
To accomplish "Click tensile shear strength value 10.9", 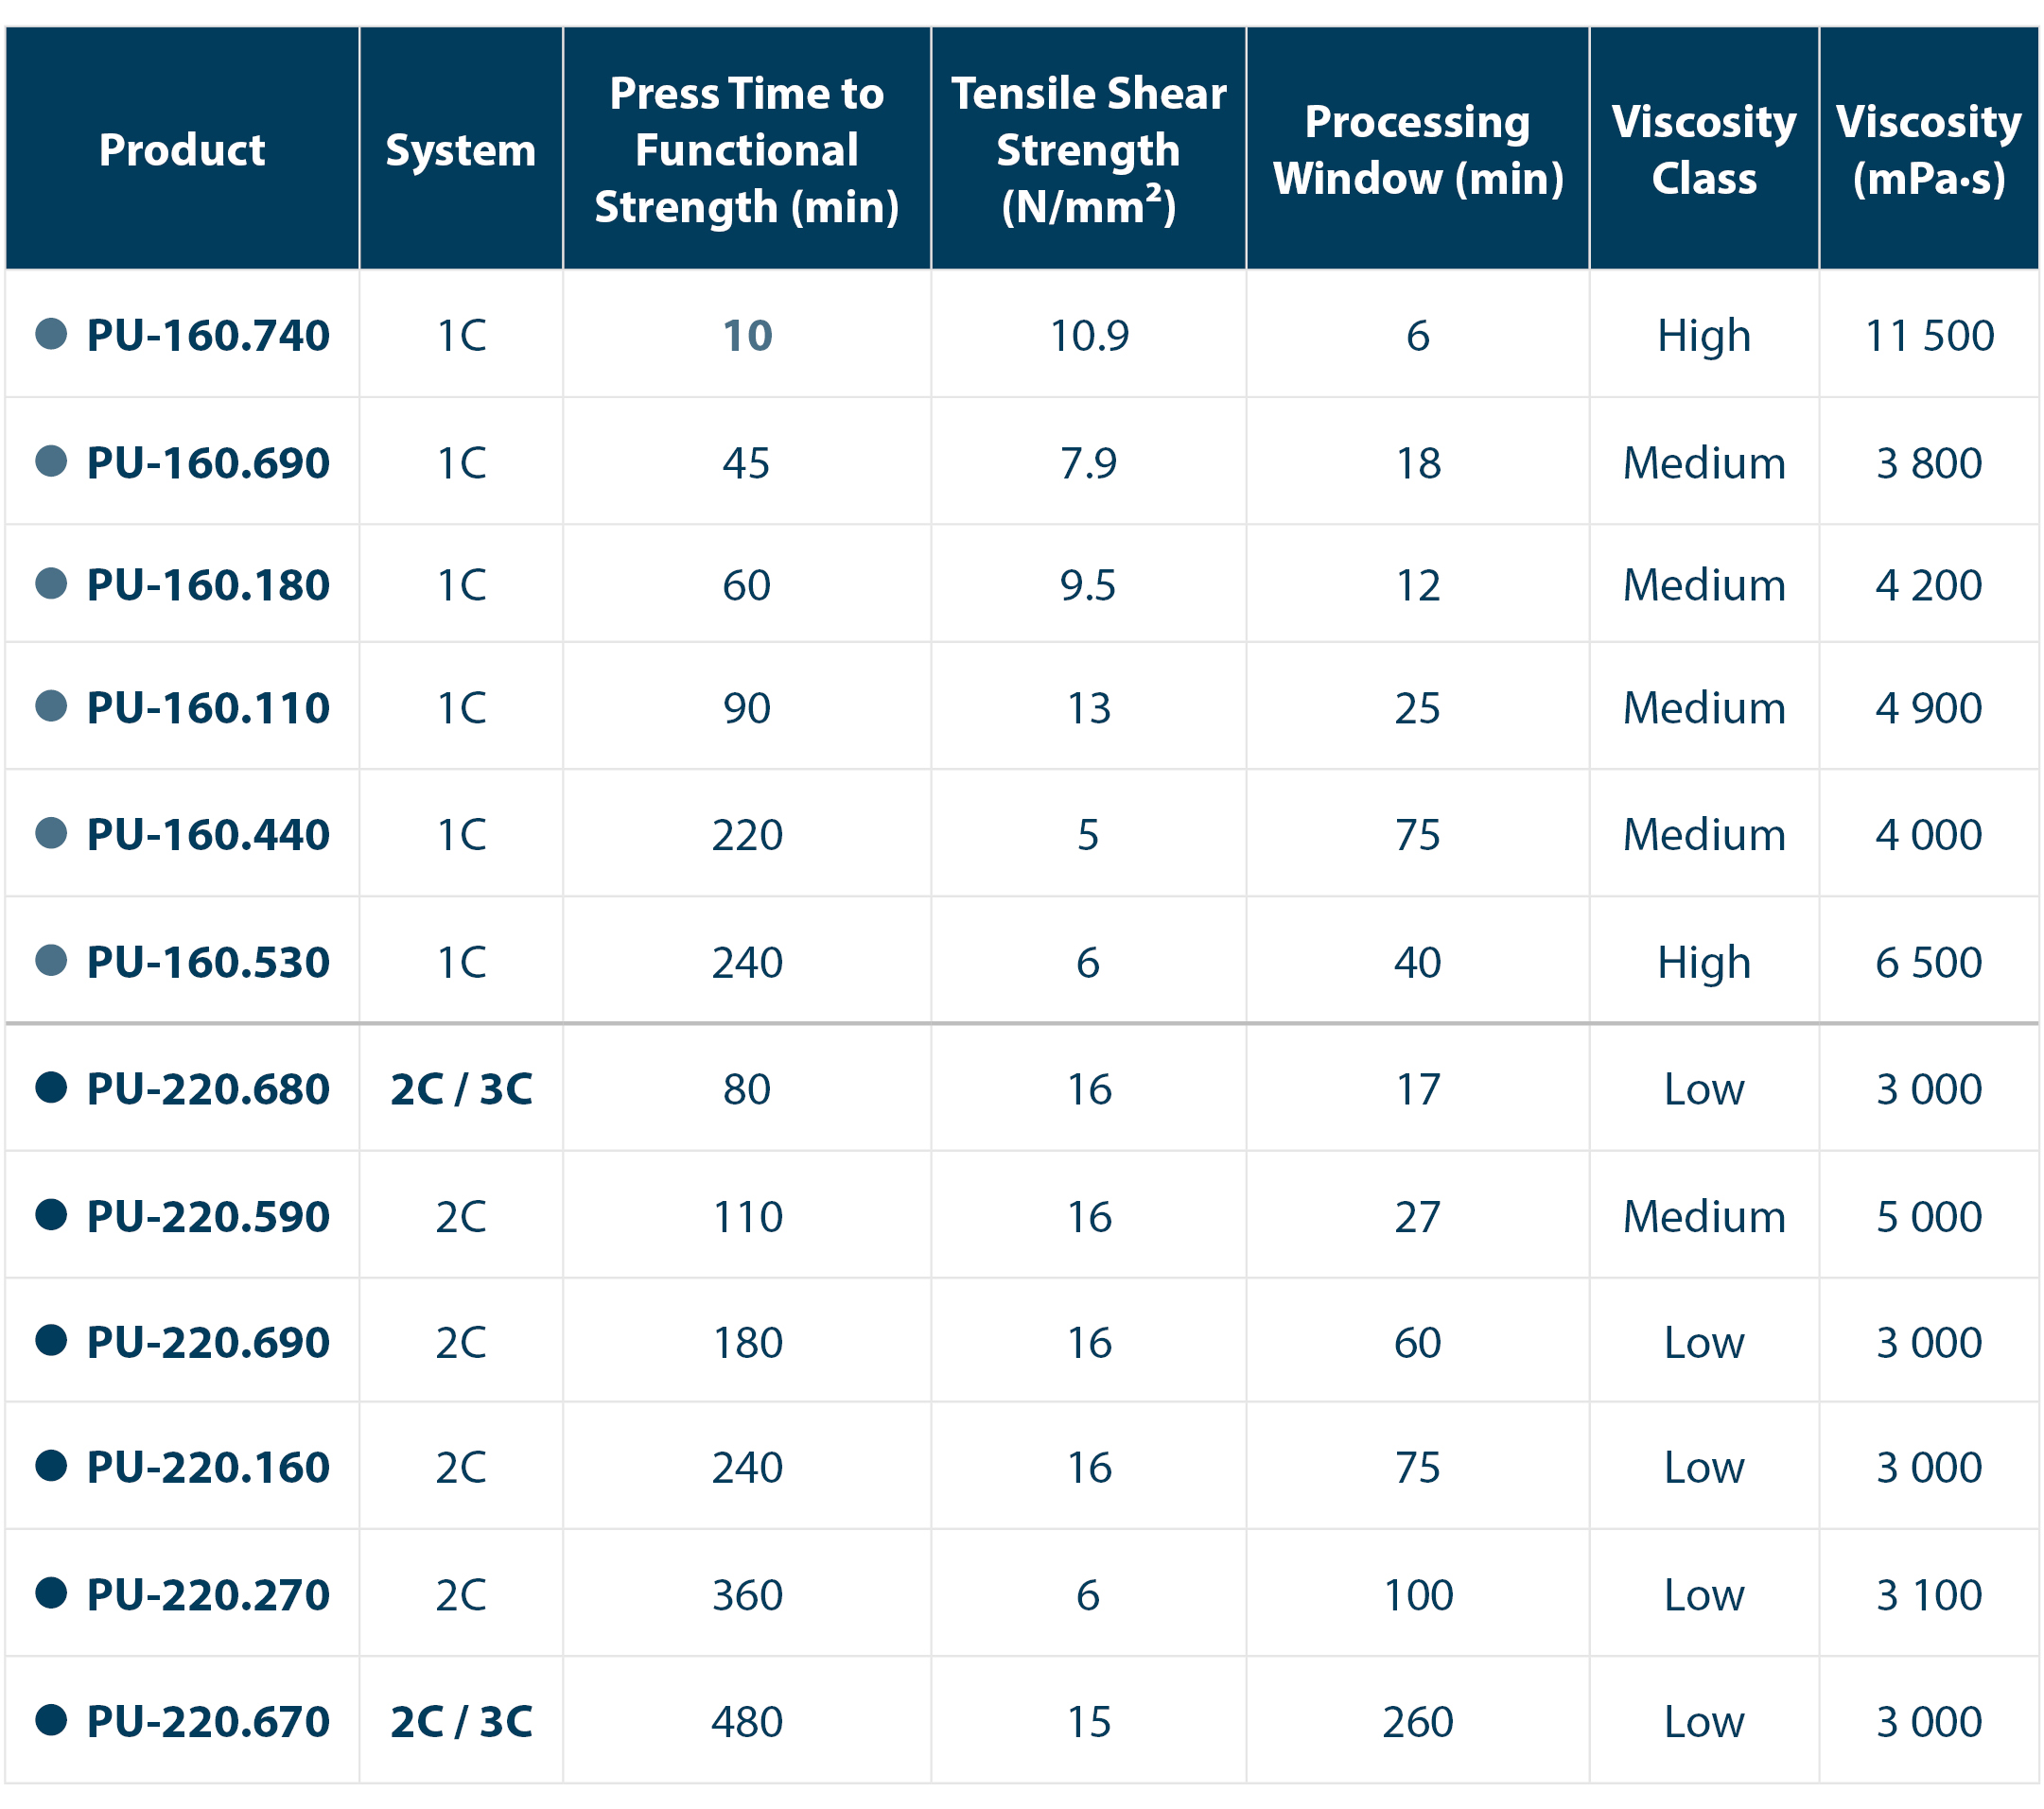I will tap(1089, 336).
